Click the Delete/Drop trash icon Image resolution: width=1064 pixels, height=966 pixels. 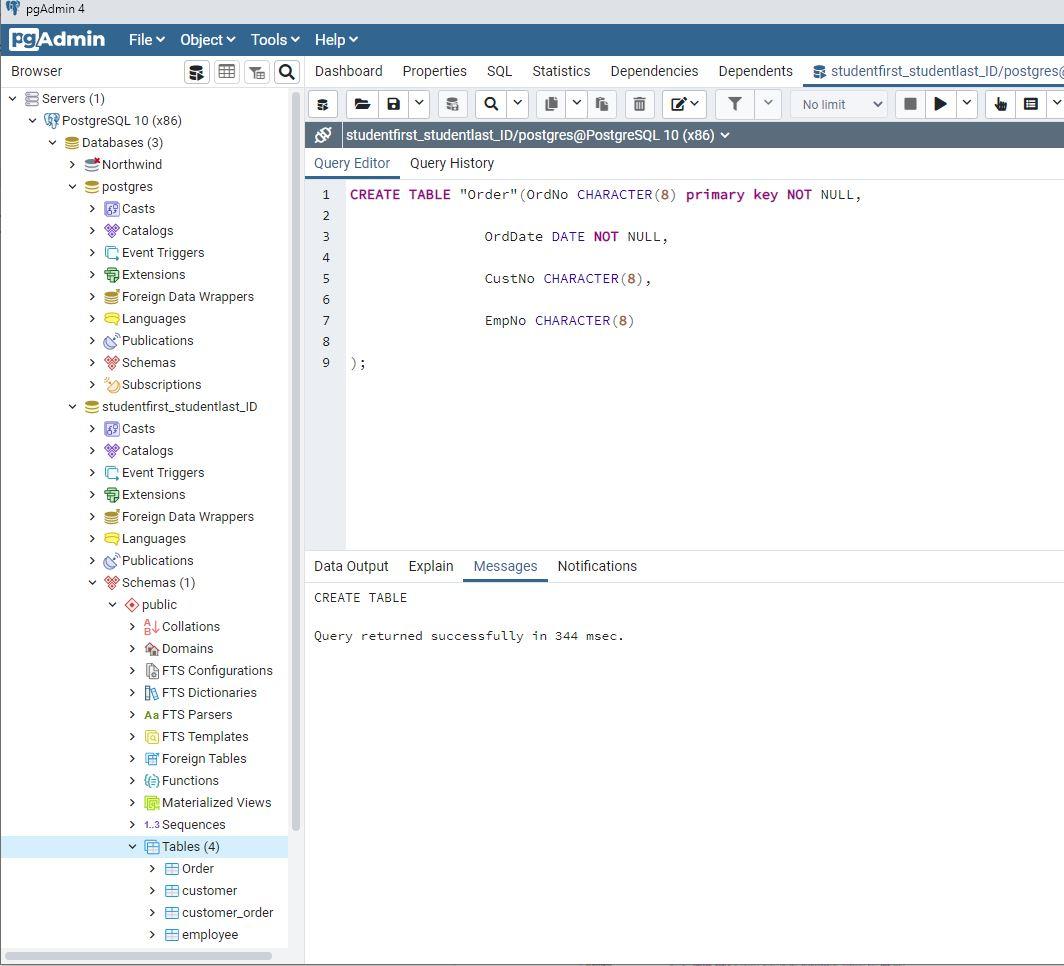coord(639,103)
